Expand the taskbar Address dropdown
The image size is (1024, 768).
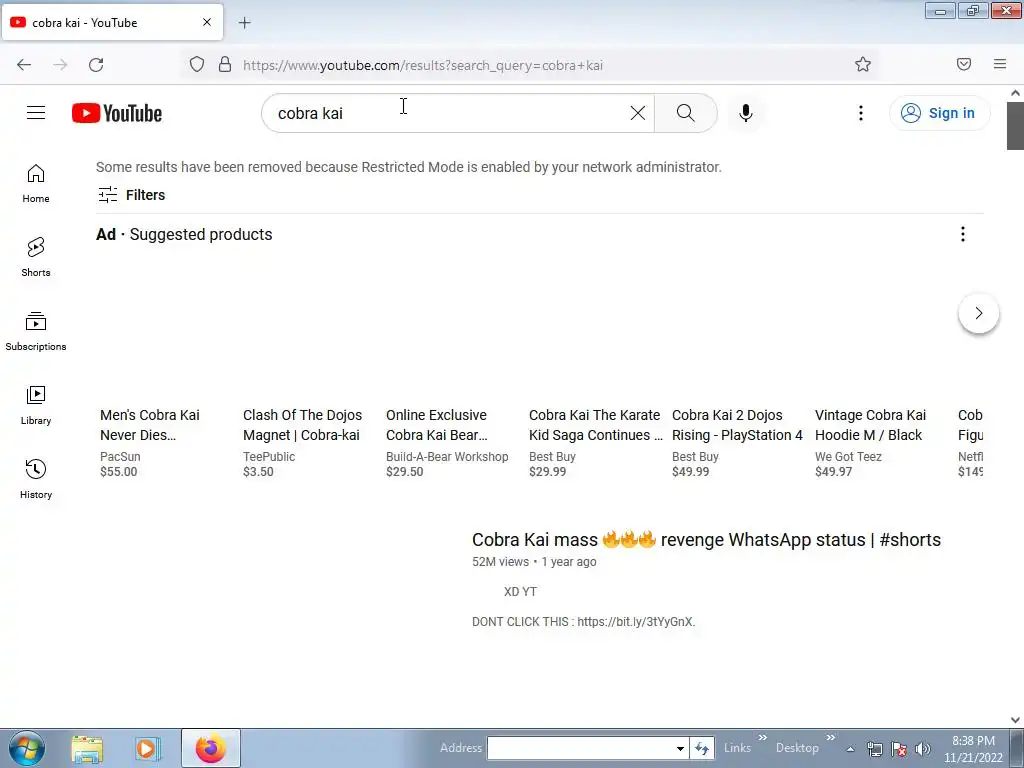click(x=680, y=748)
